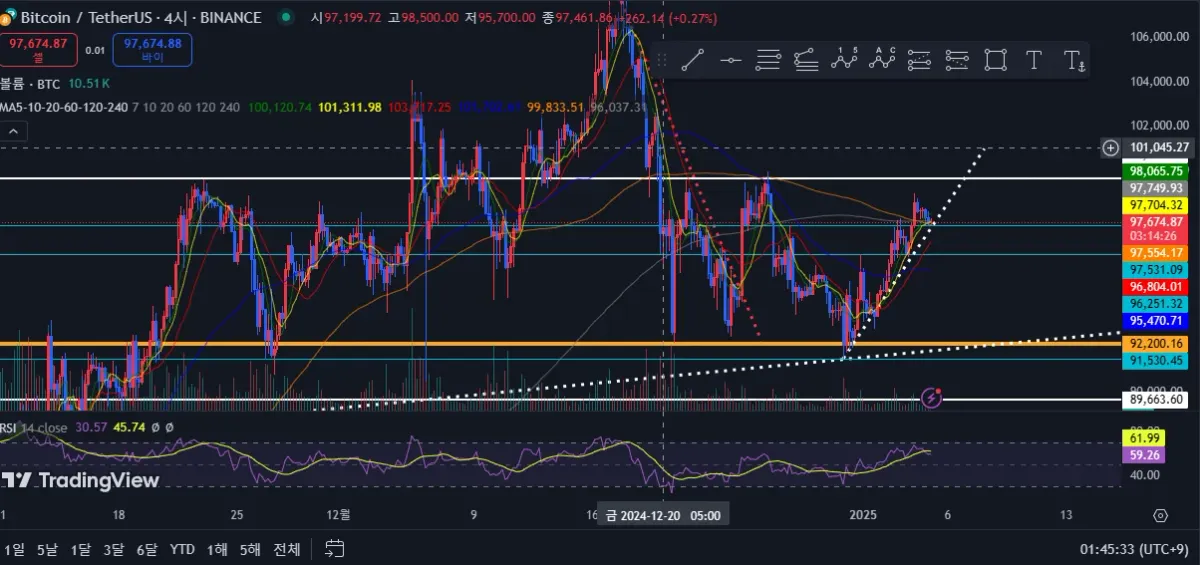Select the Horizontal Line drawing tool
Viewport: 1200px width, 565px height.
(x=730, y=61)
